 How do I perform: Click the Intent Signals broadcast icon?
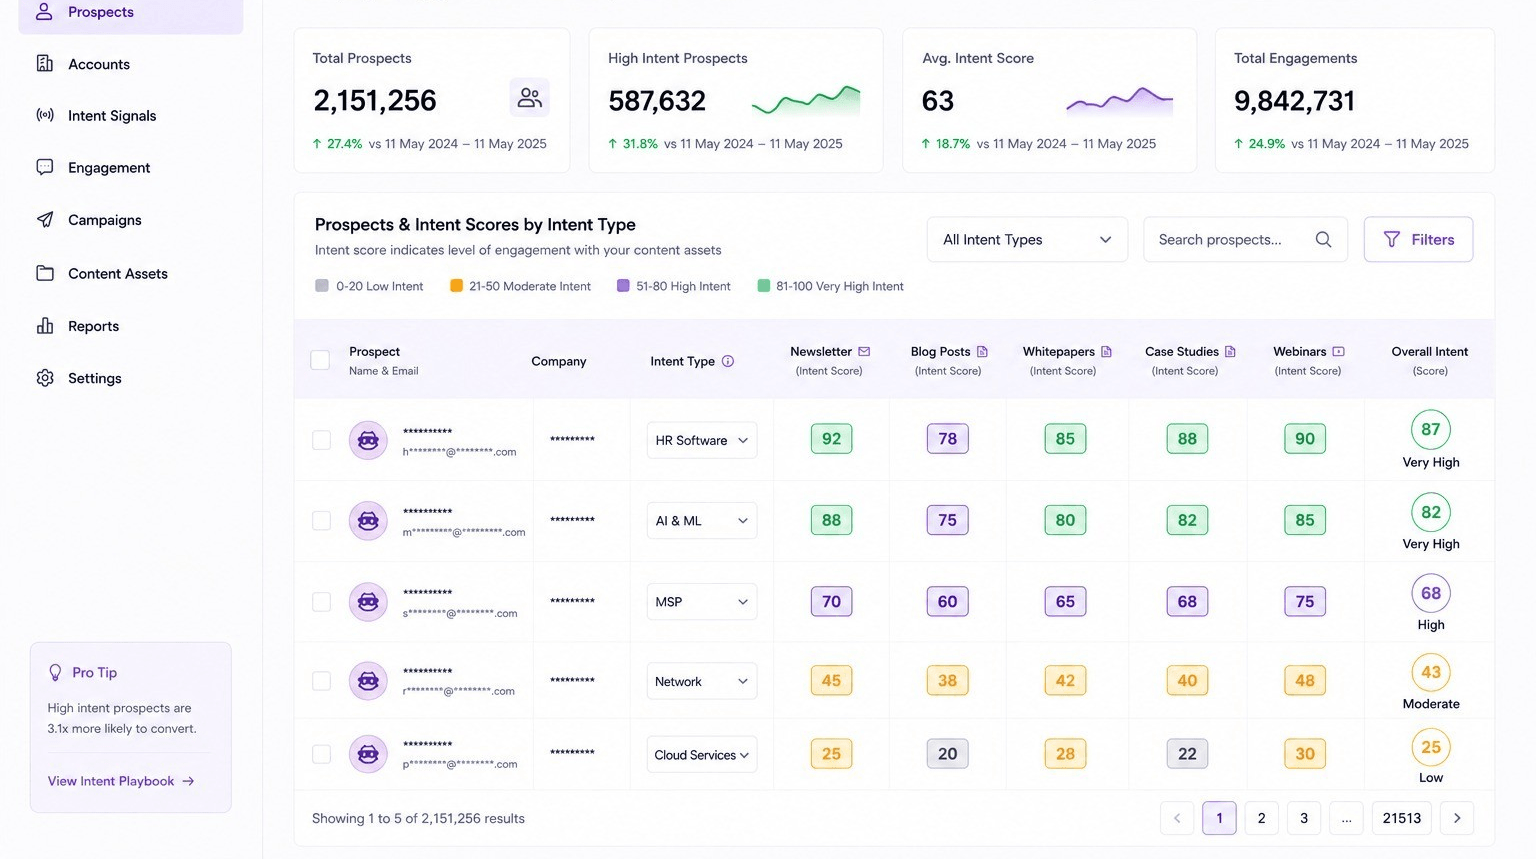click(x=45, y=115)
